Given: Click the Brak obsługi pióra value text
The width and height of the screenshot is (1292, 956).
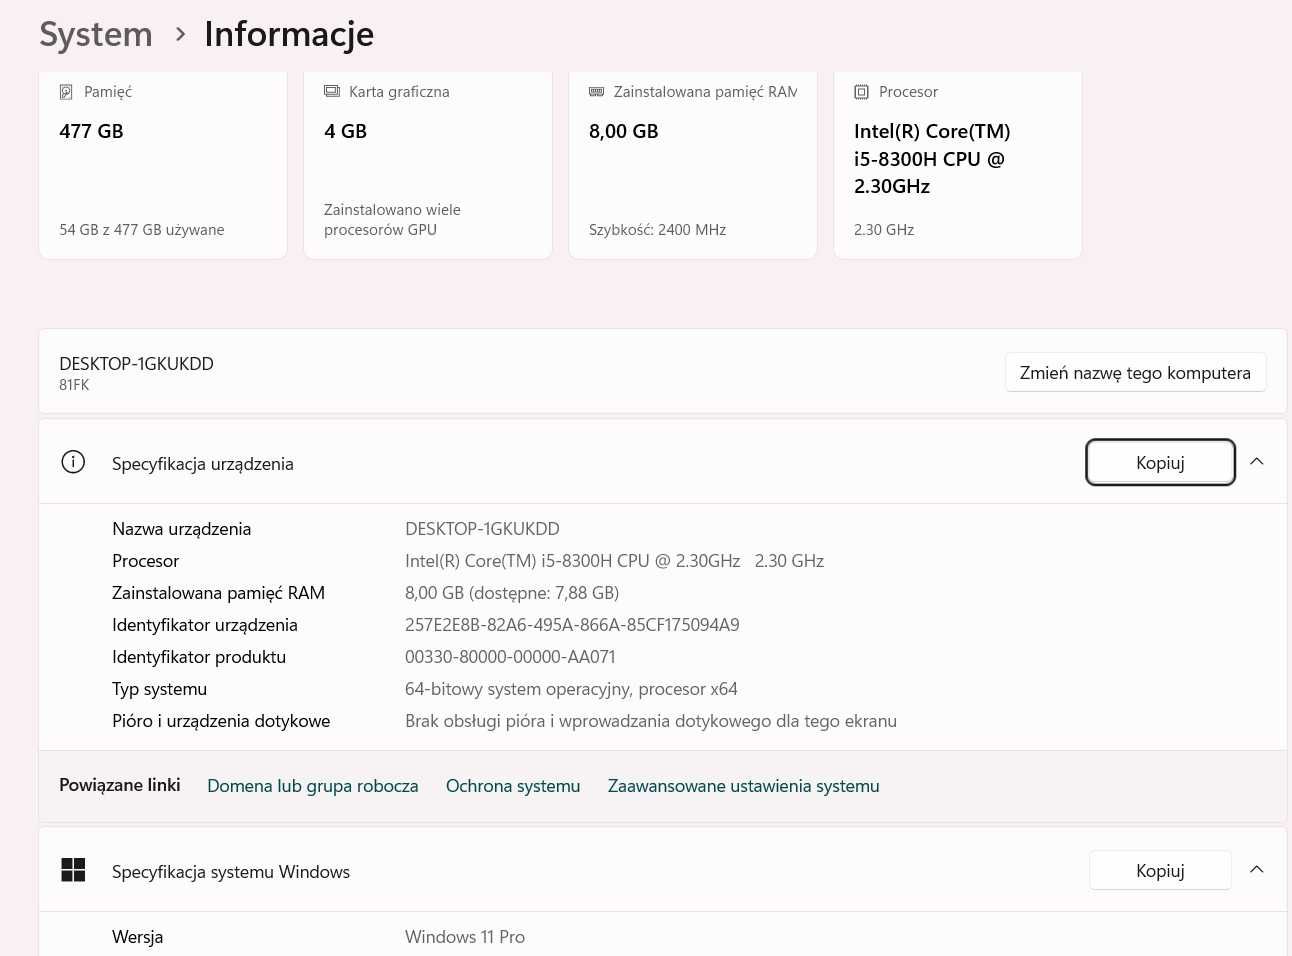Looking at the screenshot, I should [x=651, y=721].
